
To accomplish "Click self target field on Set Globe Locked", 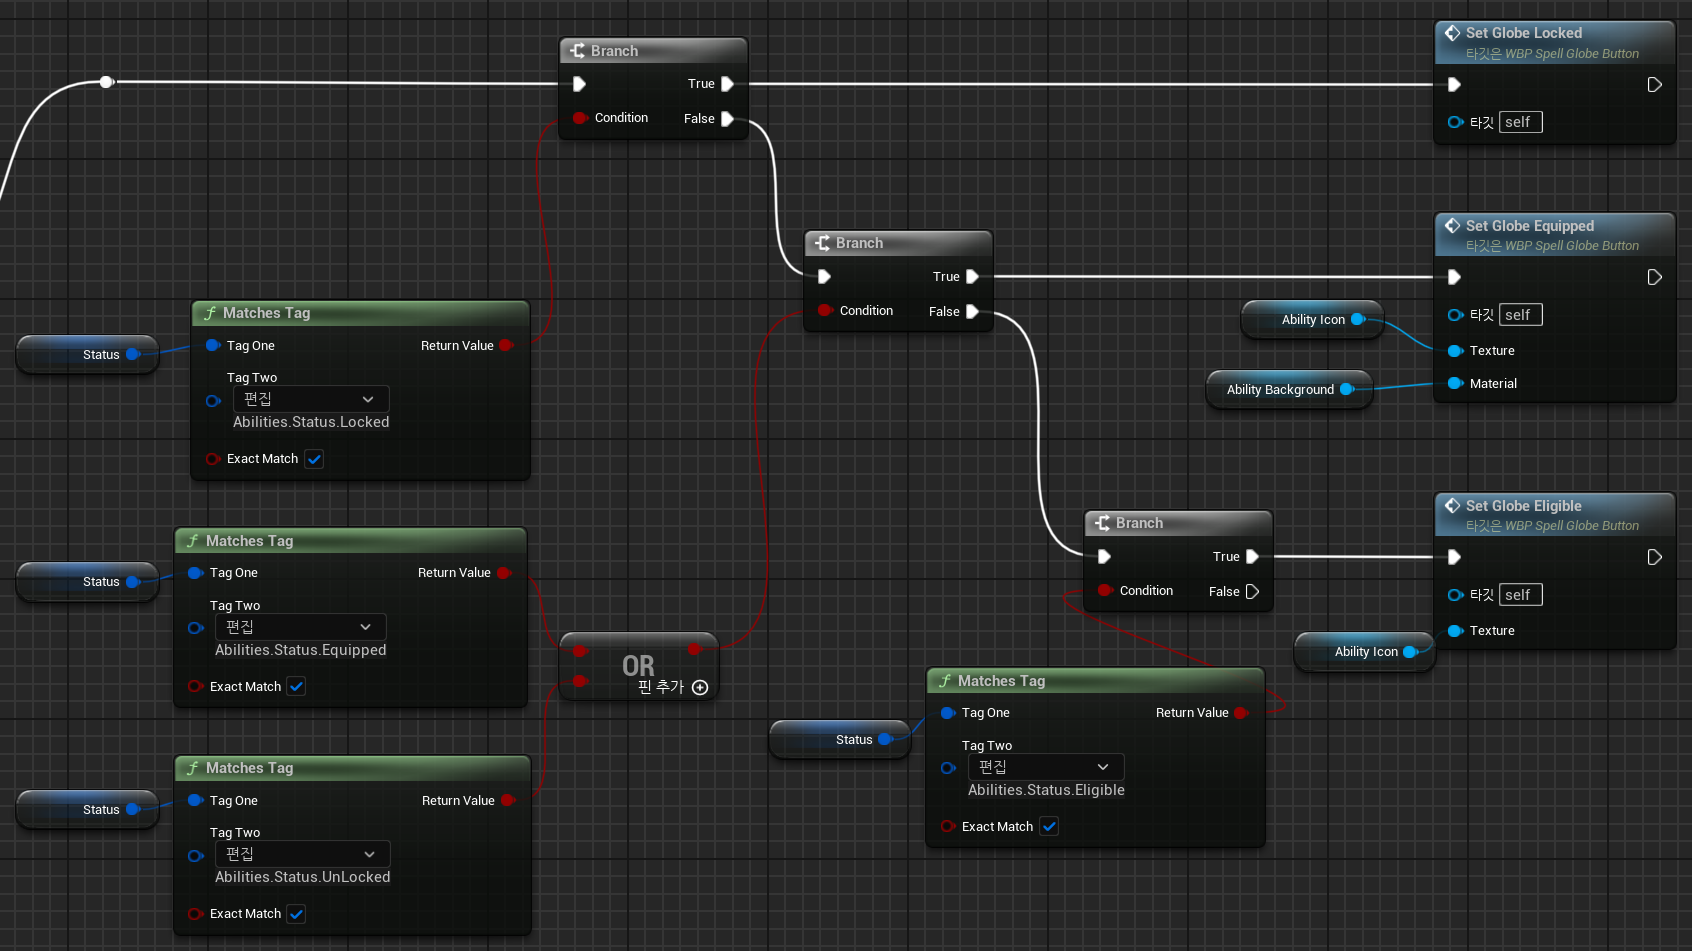I will [1520, 122].
